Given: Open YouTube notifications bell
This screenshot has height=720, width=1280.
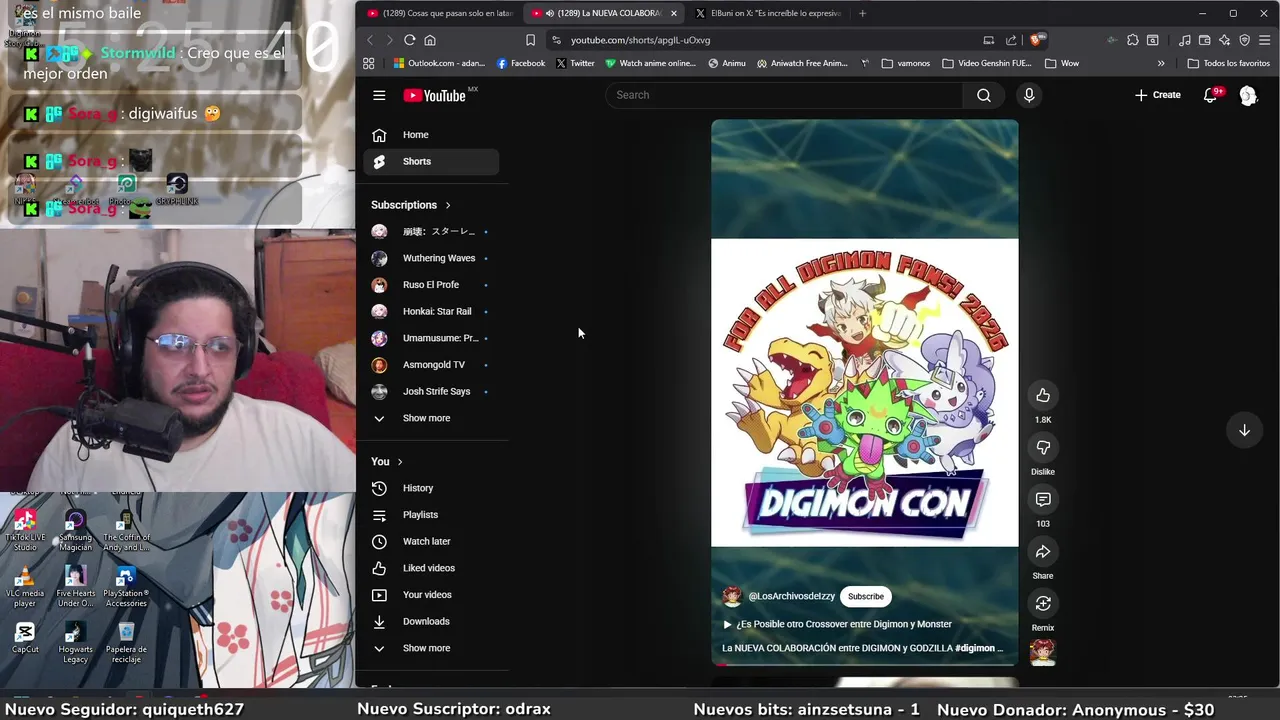Looking at the screenshot, I should [1210, 95].
